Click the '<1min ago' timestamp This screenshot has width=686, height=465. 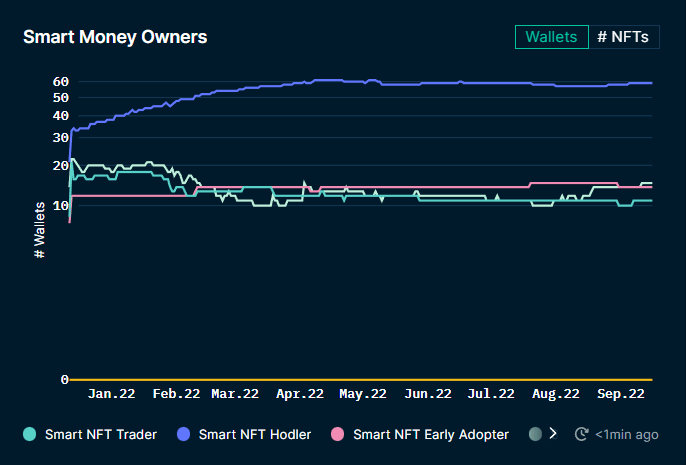coord(627,435)
